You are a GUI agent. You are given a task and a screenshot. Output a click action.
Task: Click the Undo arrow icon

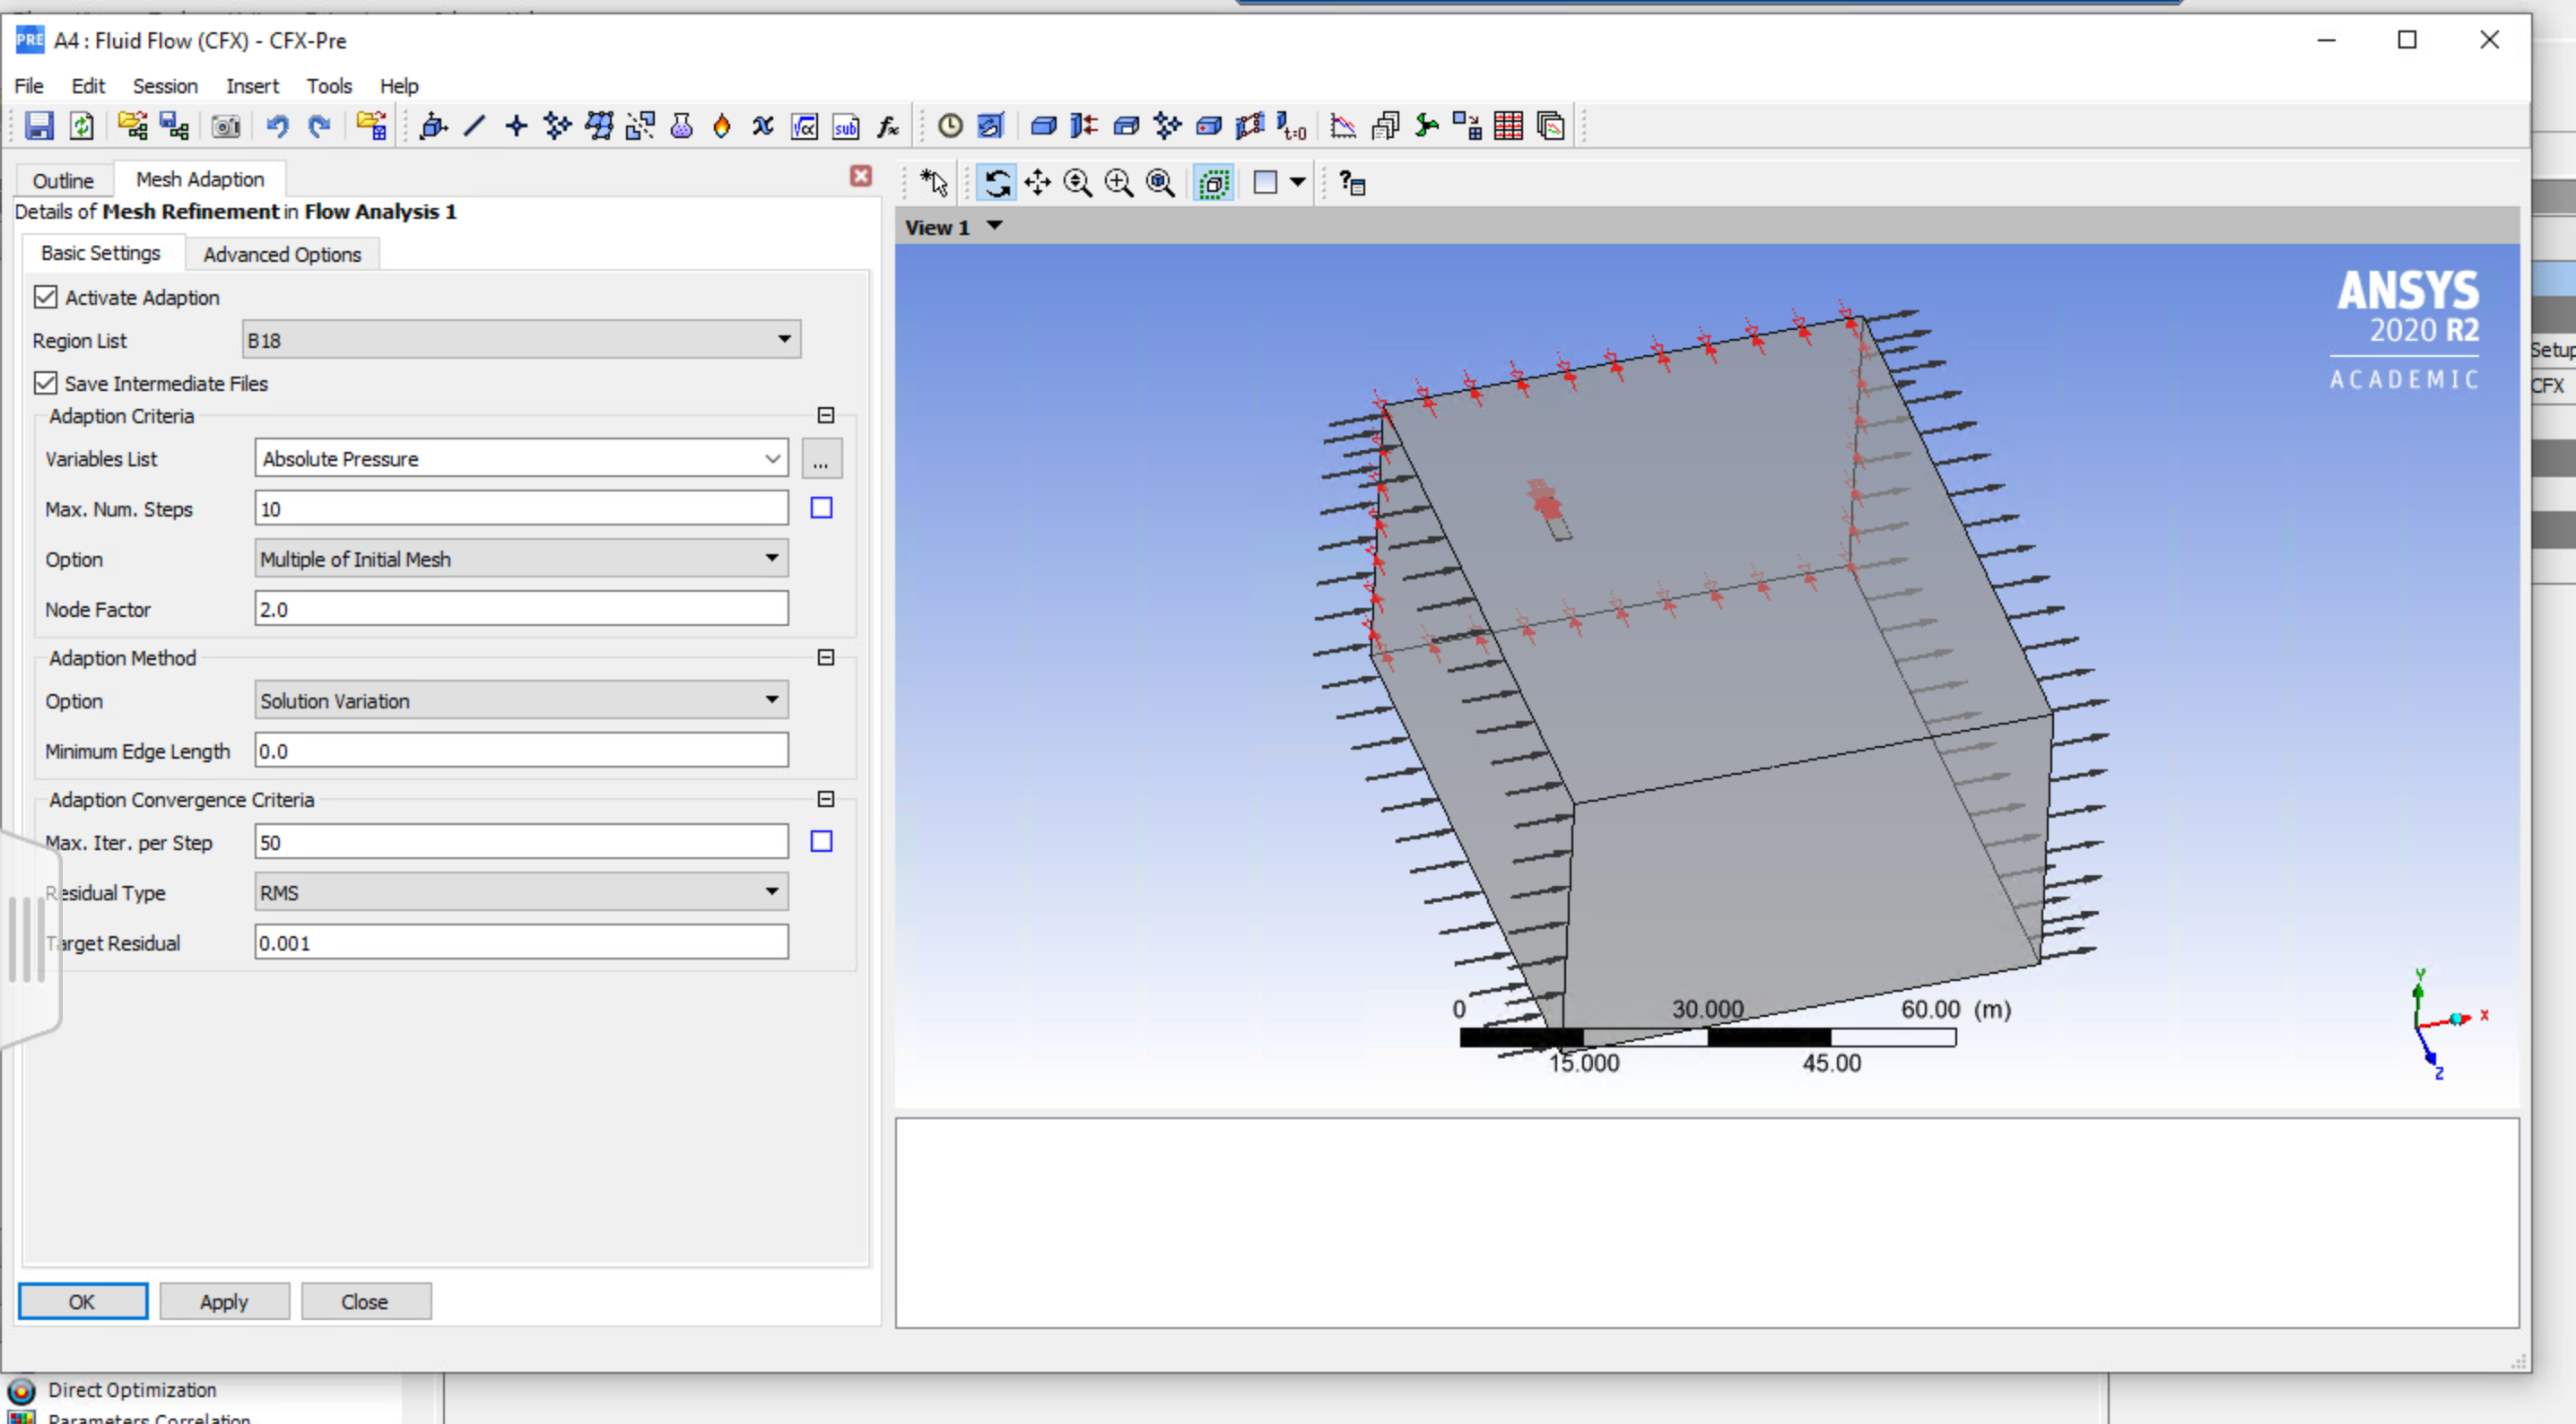click(x=277, y=126)
